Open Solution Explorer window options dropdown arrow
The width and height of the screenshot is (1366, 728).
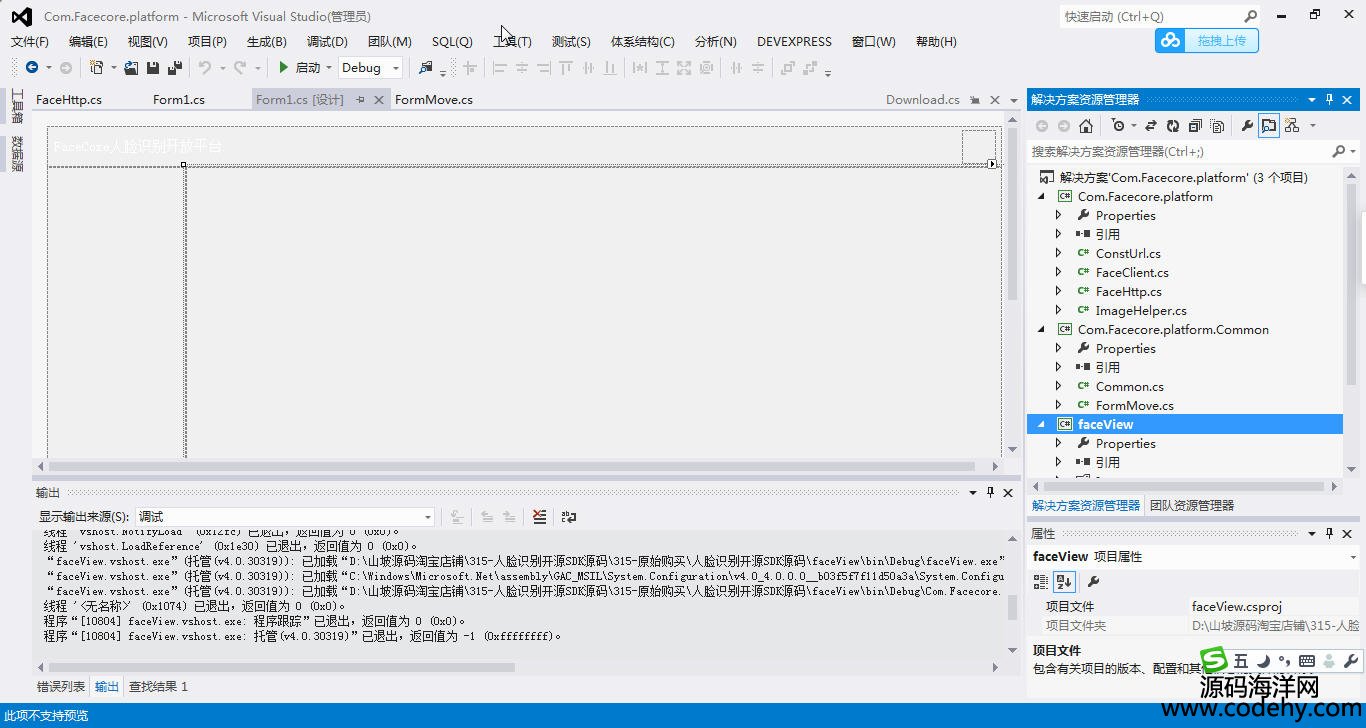(x=1311, y=99)
